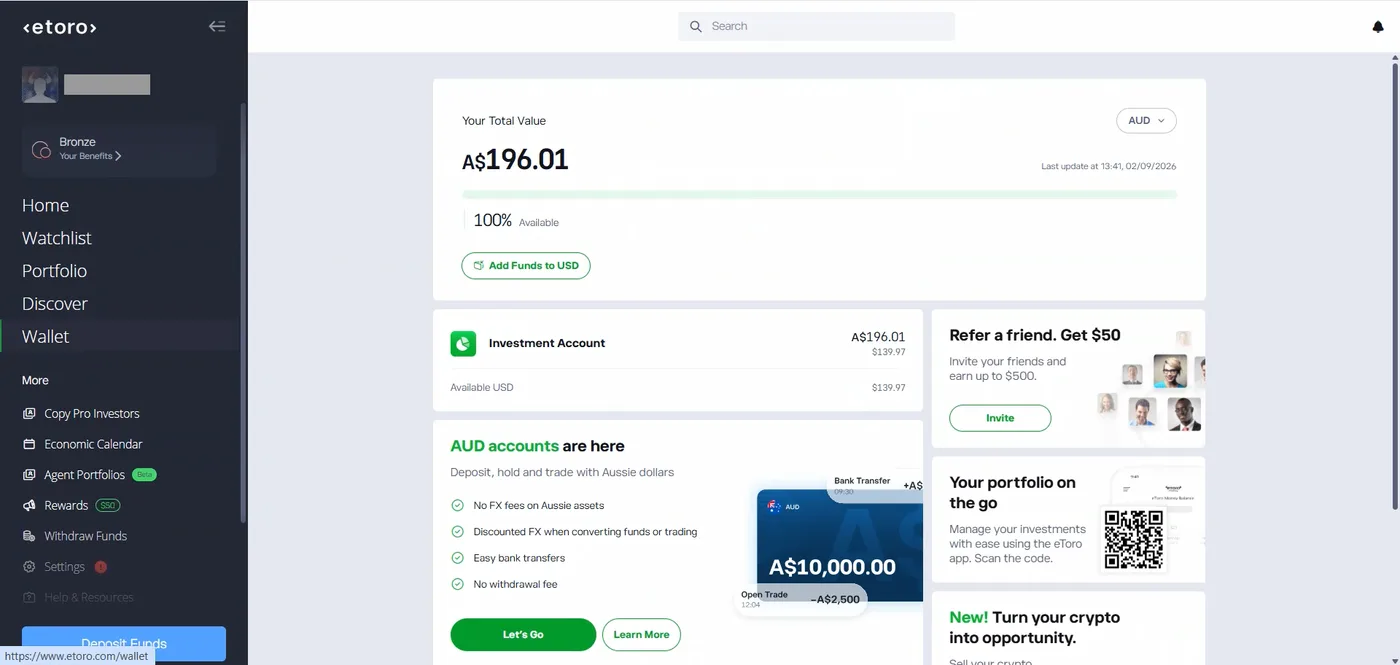The image size is (1400, 665).
Task: Click the 'Turn your crypto into opportunity' card
Action: tap(1068, 628)
